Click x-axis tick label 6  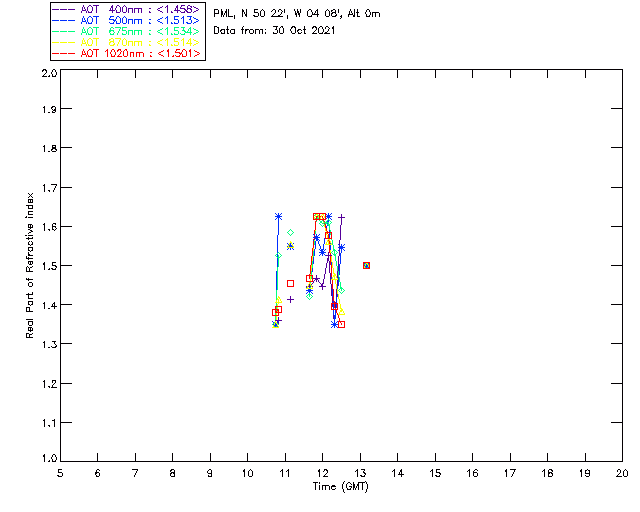(x=98, y=473)
